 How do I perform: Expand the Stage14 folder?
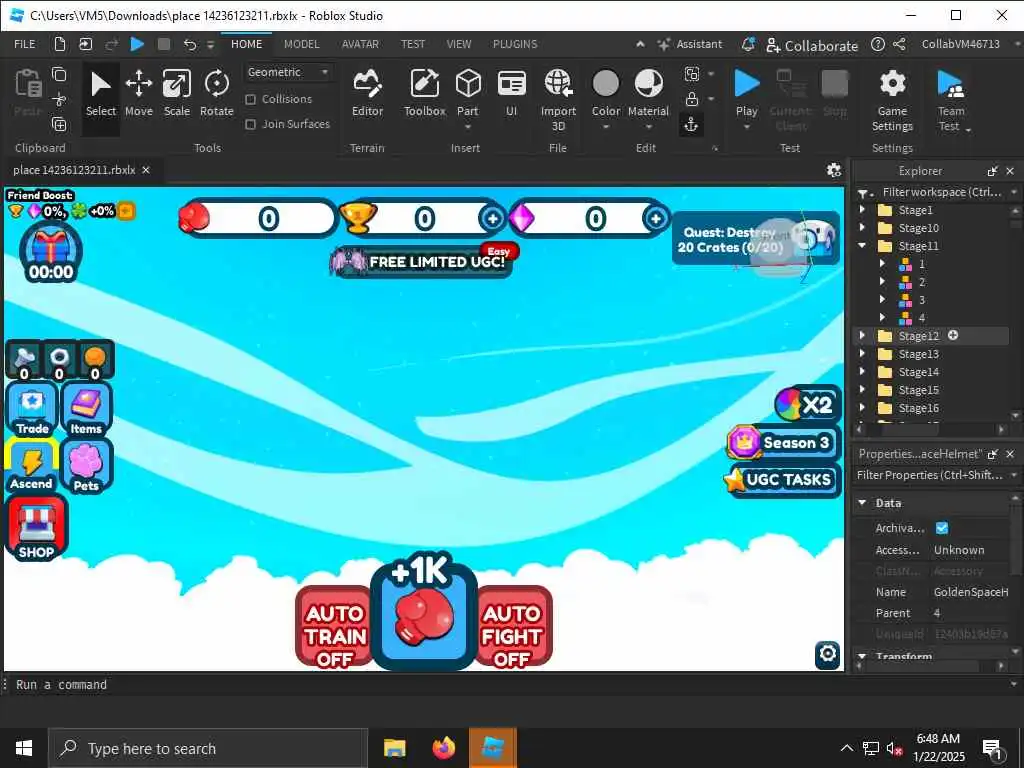point(862,372)
